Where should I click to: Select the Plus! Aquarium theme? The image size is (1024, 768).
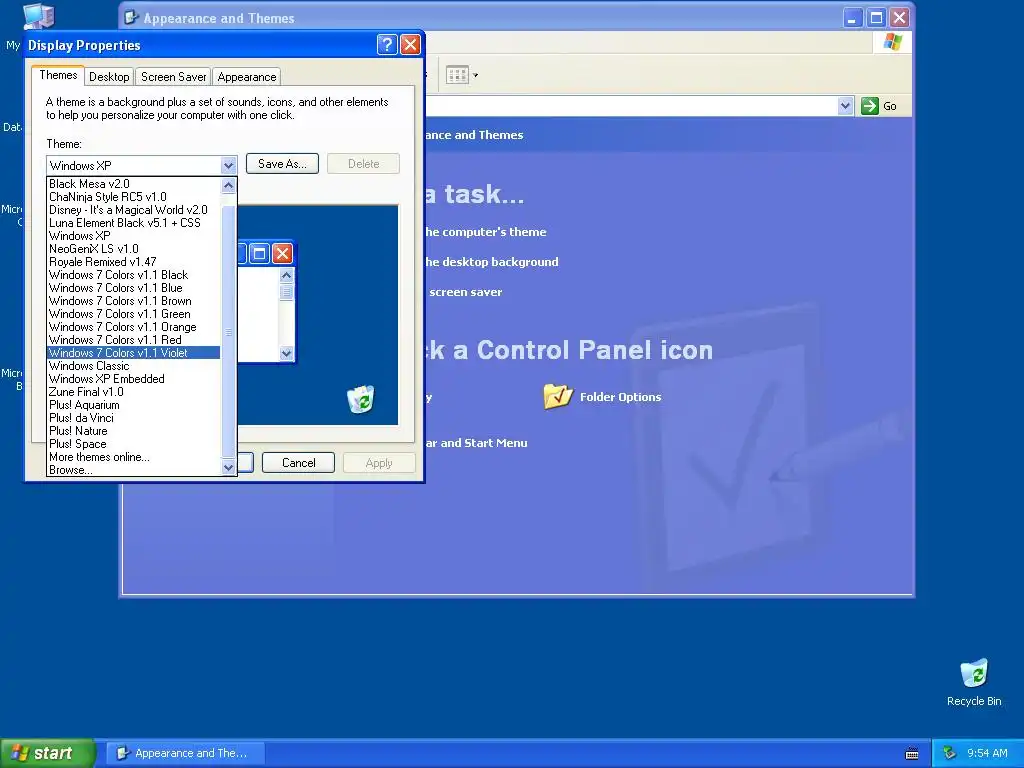(x=134, y=405)
